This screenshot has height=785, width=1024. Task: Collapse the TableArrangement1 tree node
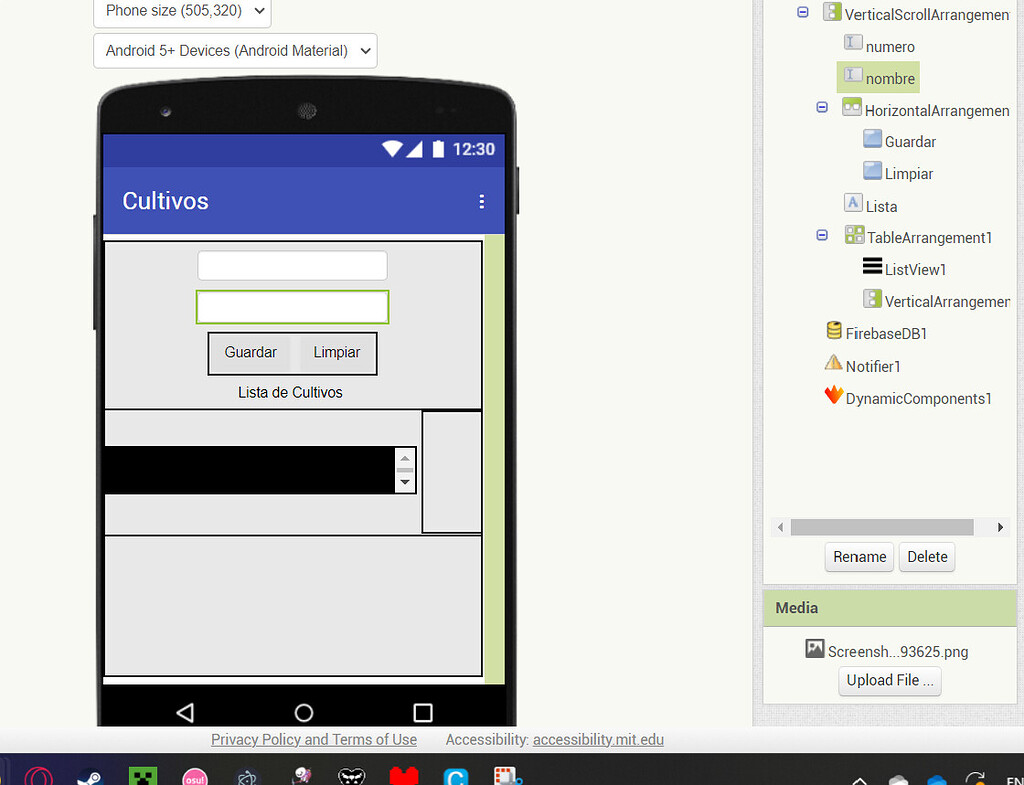(x=822, y=235)
